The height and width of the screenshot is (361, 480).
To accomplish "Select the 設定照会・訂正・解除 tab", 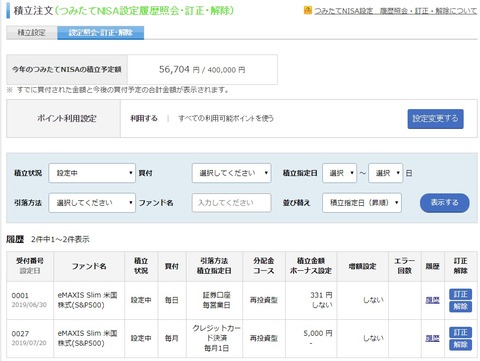I will pos(101,33).
